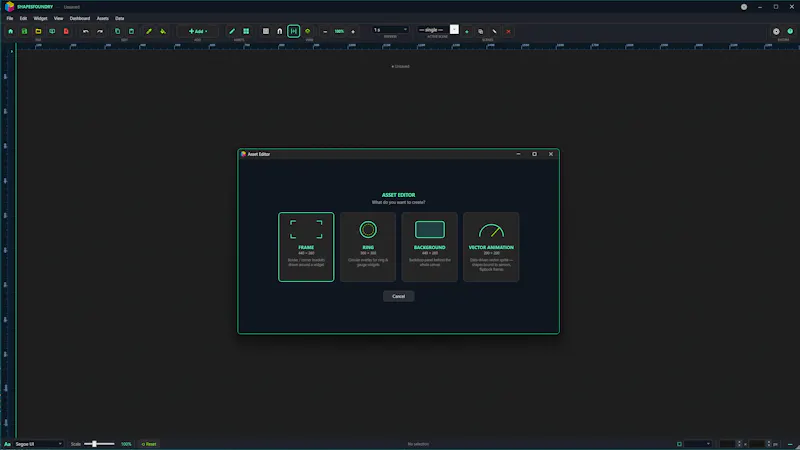Click the zoom out minus button

[325, 31]
